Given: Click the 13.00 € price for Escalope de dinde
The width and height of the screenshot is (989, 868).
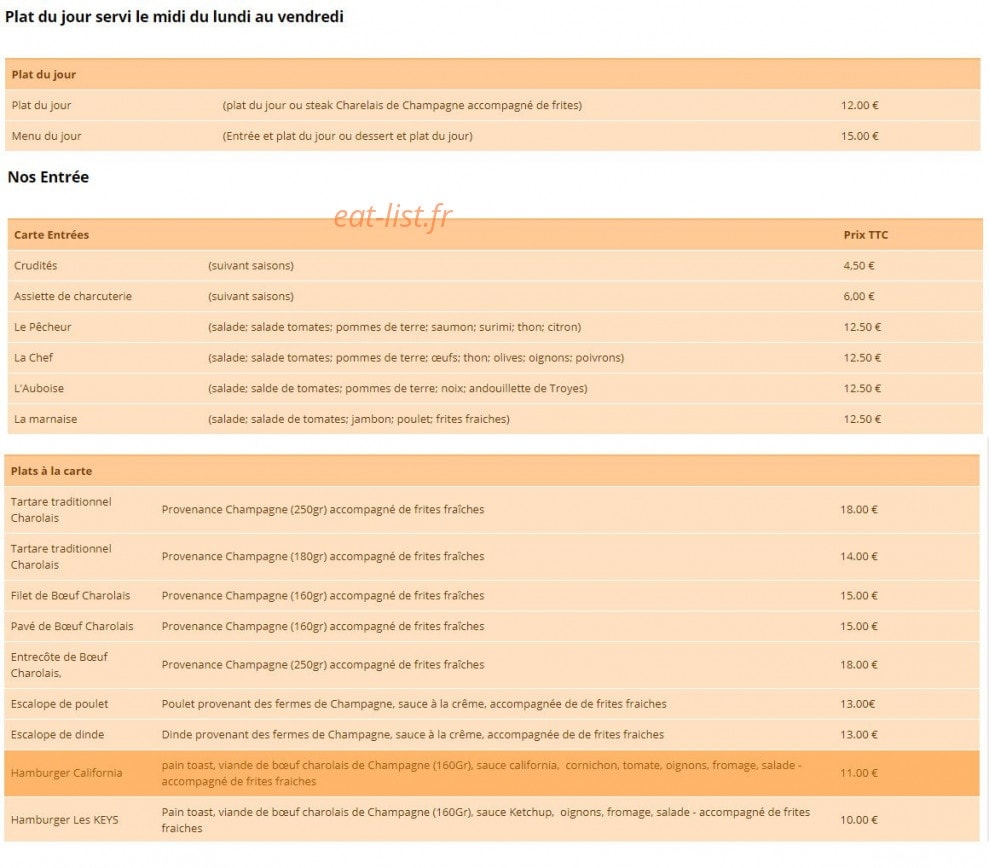Looking at the screenshot, I should [x=858, y=735].
